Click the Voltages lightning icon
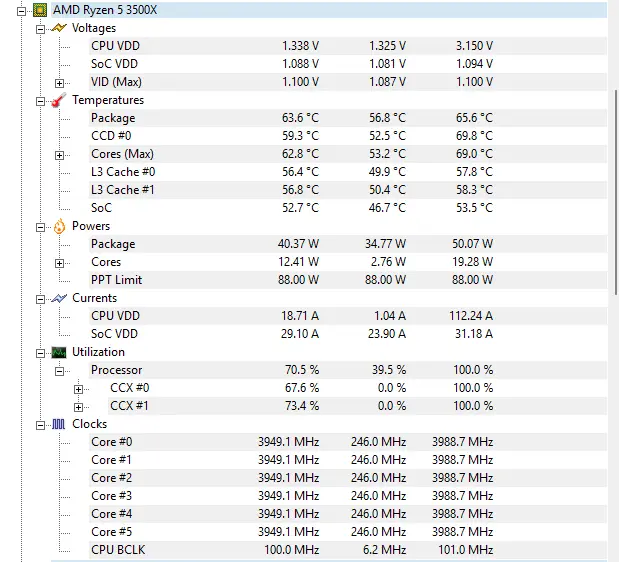Image resolution: width=619 pixels, height=562 pixels. (x=59, y=28)
